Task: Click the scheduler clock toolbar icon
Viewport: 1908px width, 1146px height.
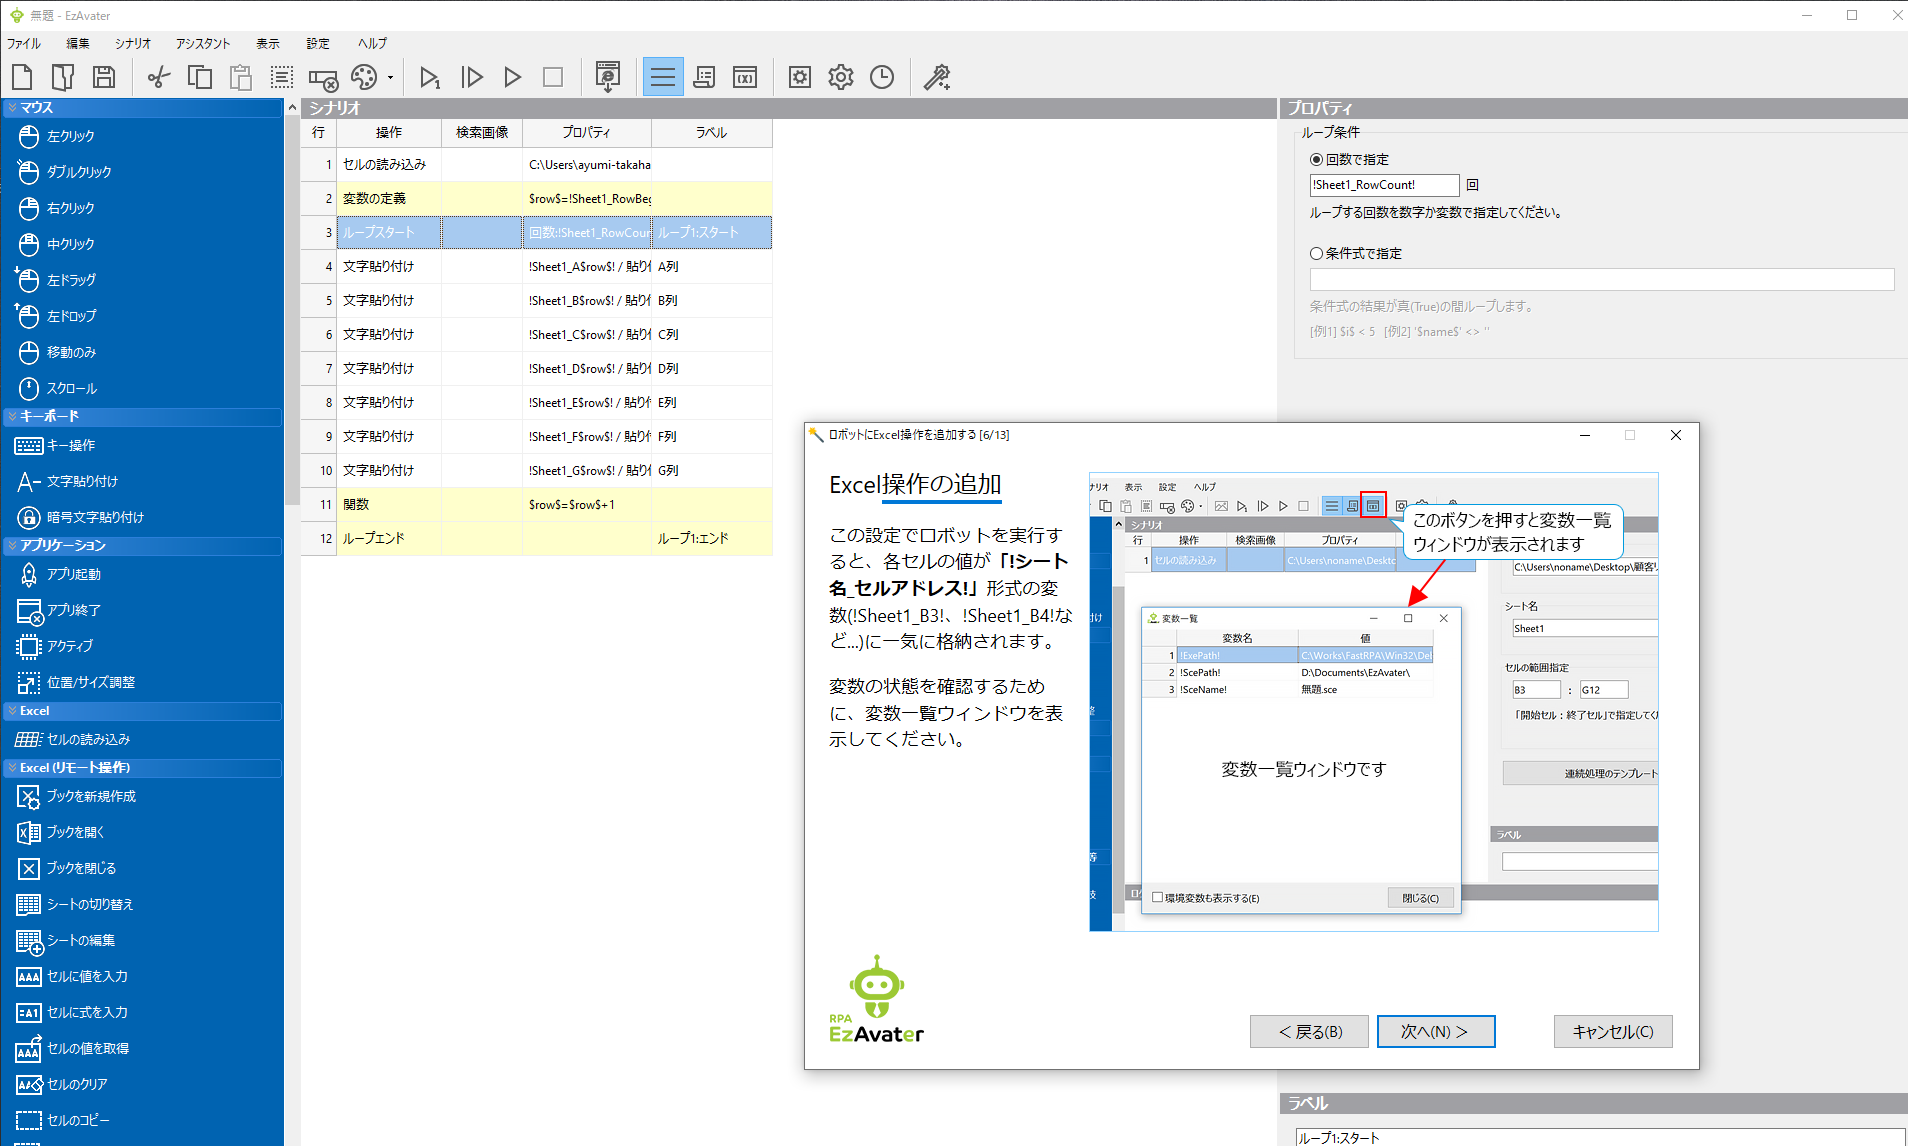Action: point(881,77)
